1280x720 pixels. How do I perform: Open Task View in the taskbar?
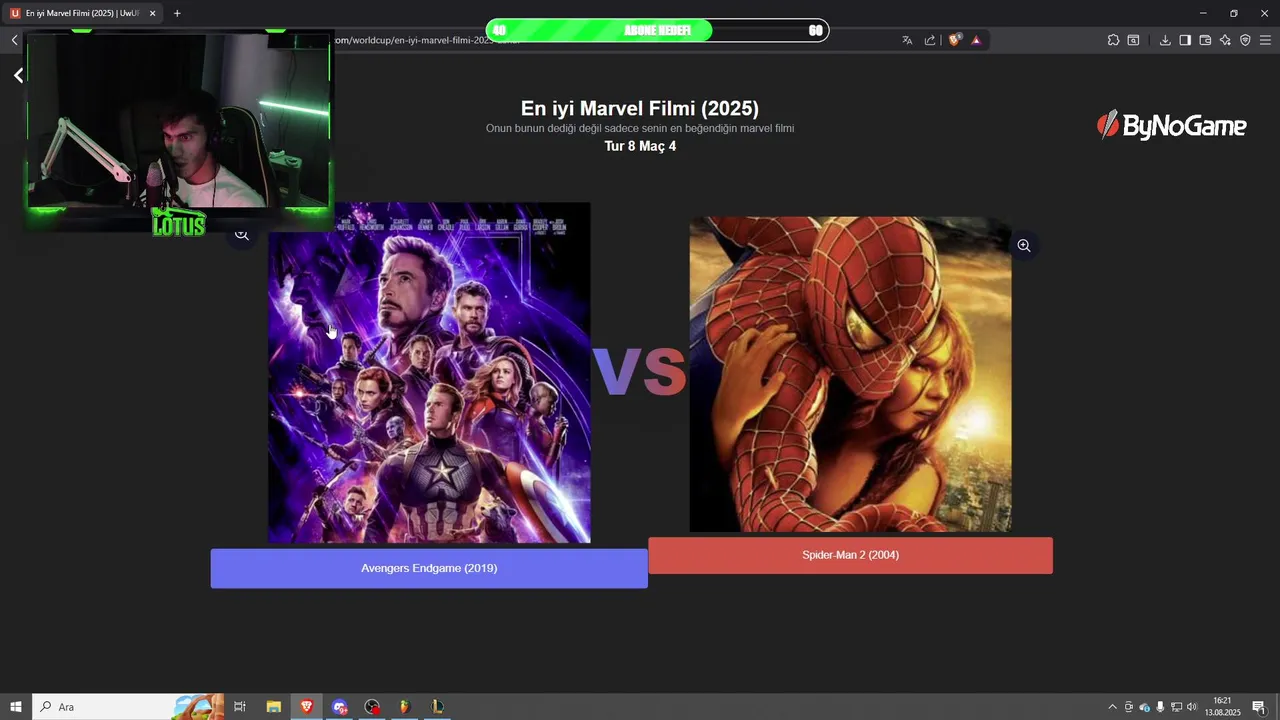(x=240, y=707)
